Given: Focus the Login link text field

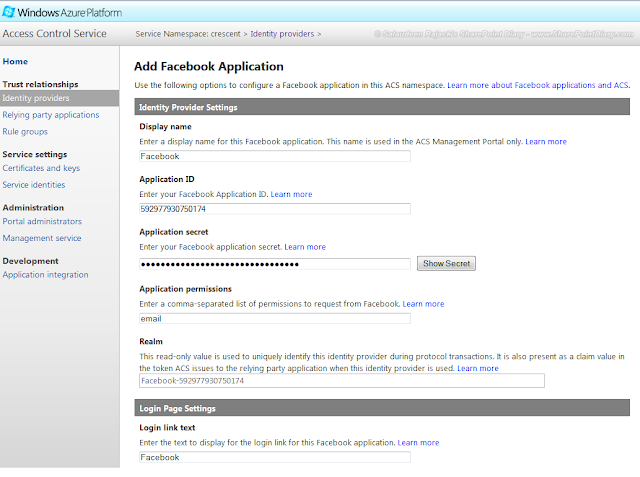Looking at the screenshot, I should 275,457.
